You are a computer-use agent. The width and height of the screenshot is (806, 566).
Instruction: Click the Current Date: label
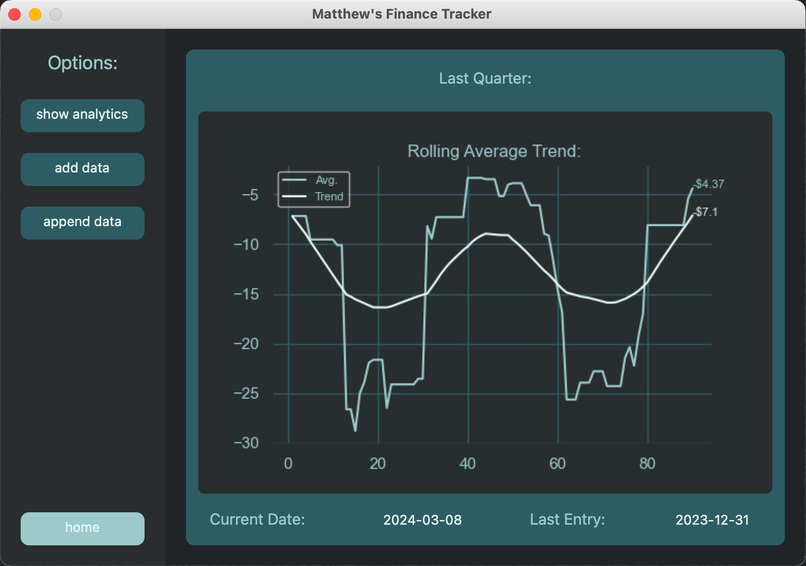pos(257,520)
